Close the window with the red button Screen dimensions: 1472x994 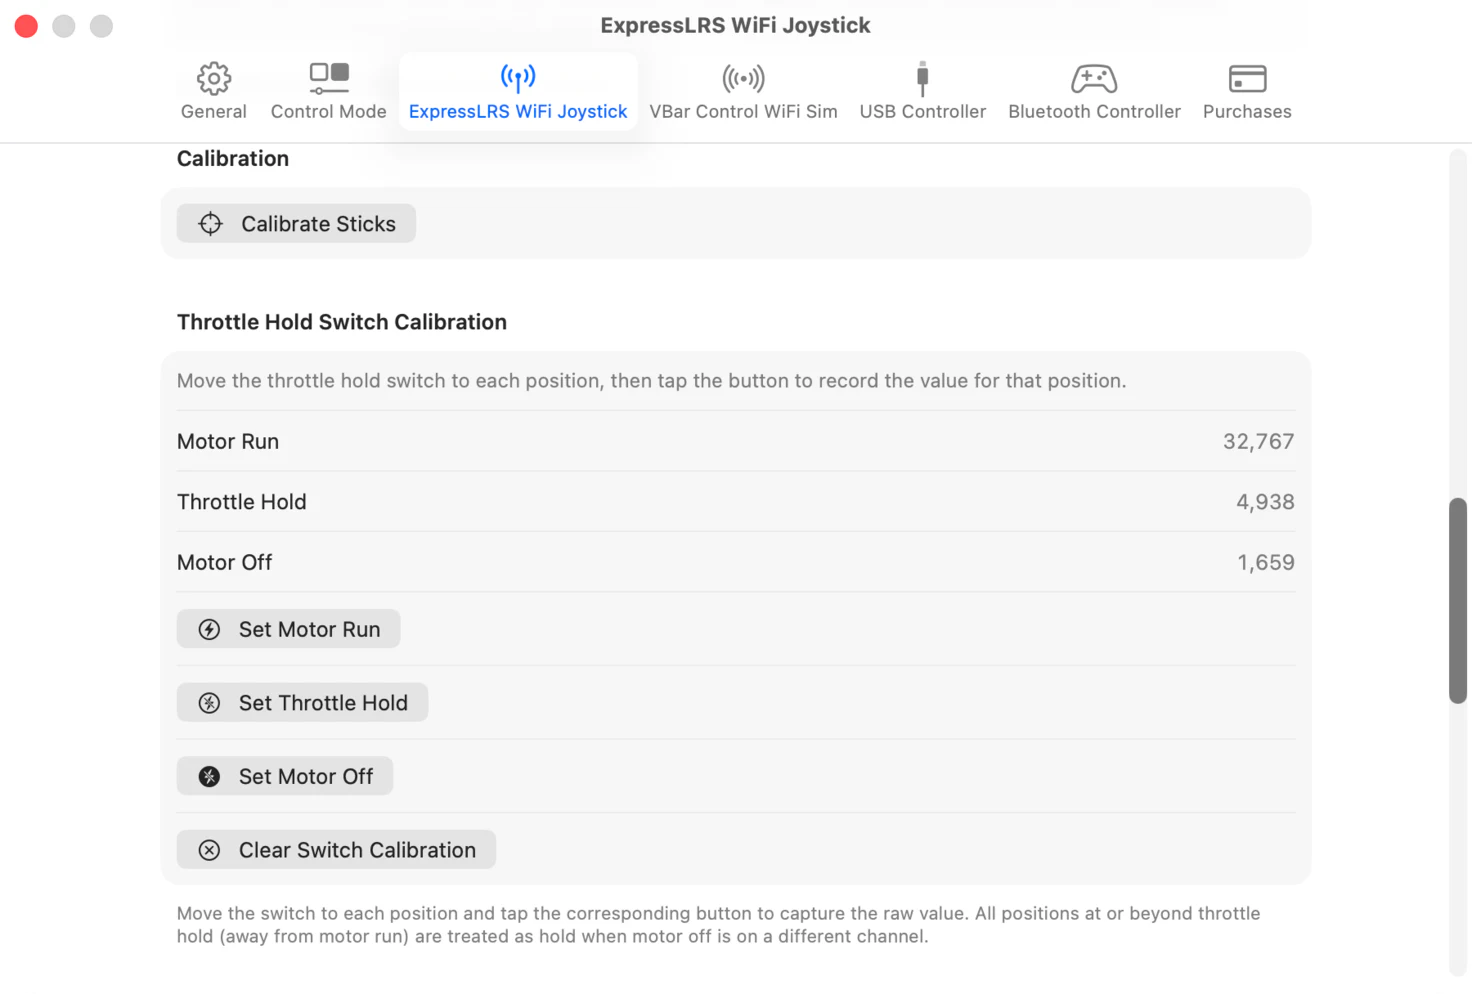click(27, 26)
